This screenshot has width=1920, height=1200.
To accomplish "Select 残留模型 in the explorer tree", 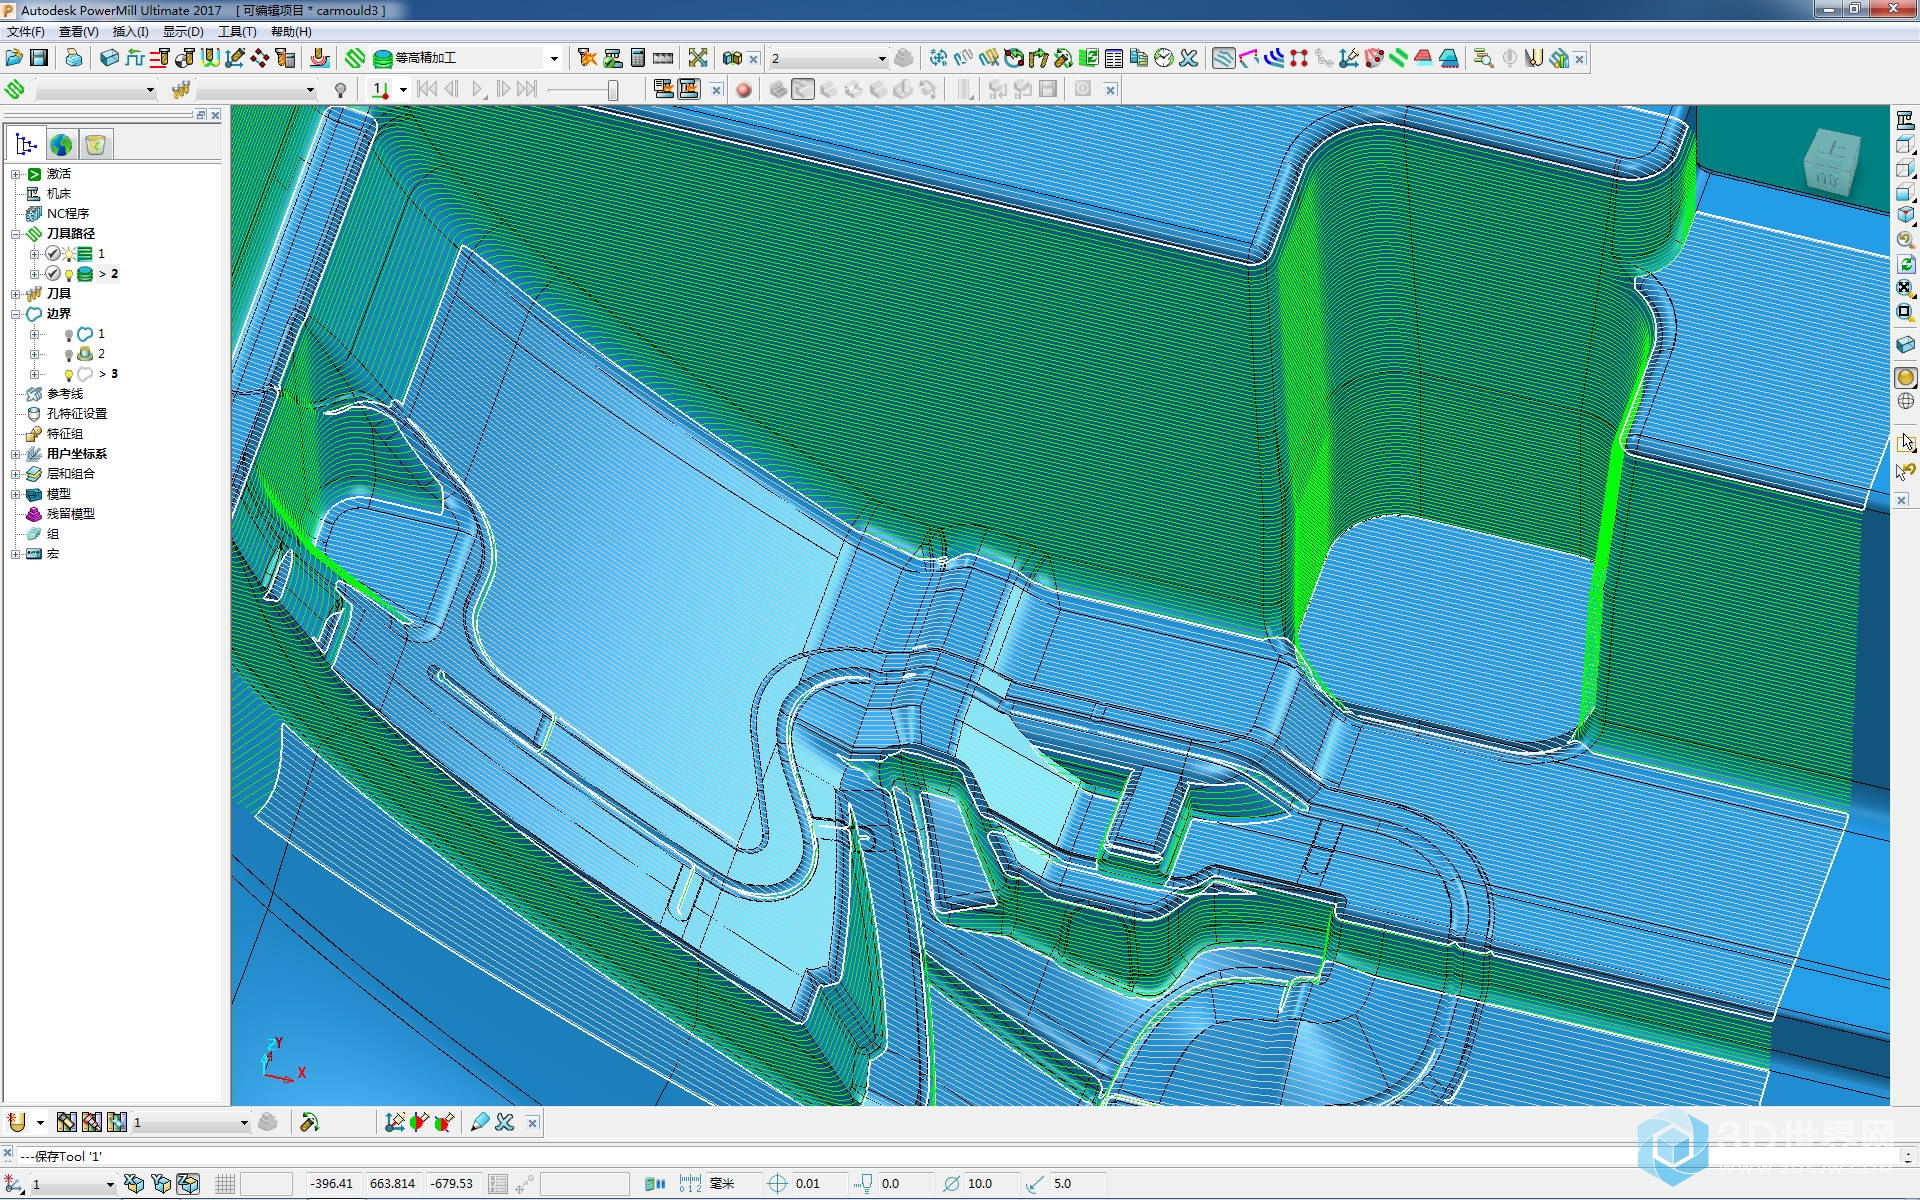I will click(x=70, y=514).
